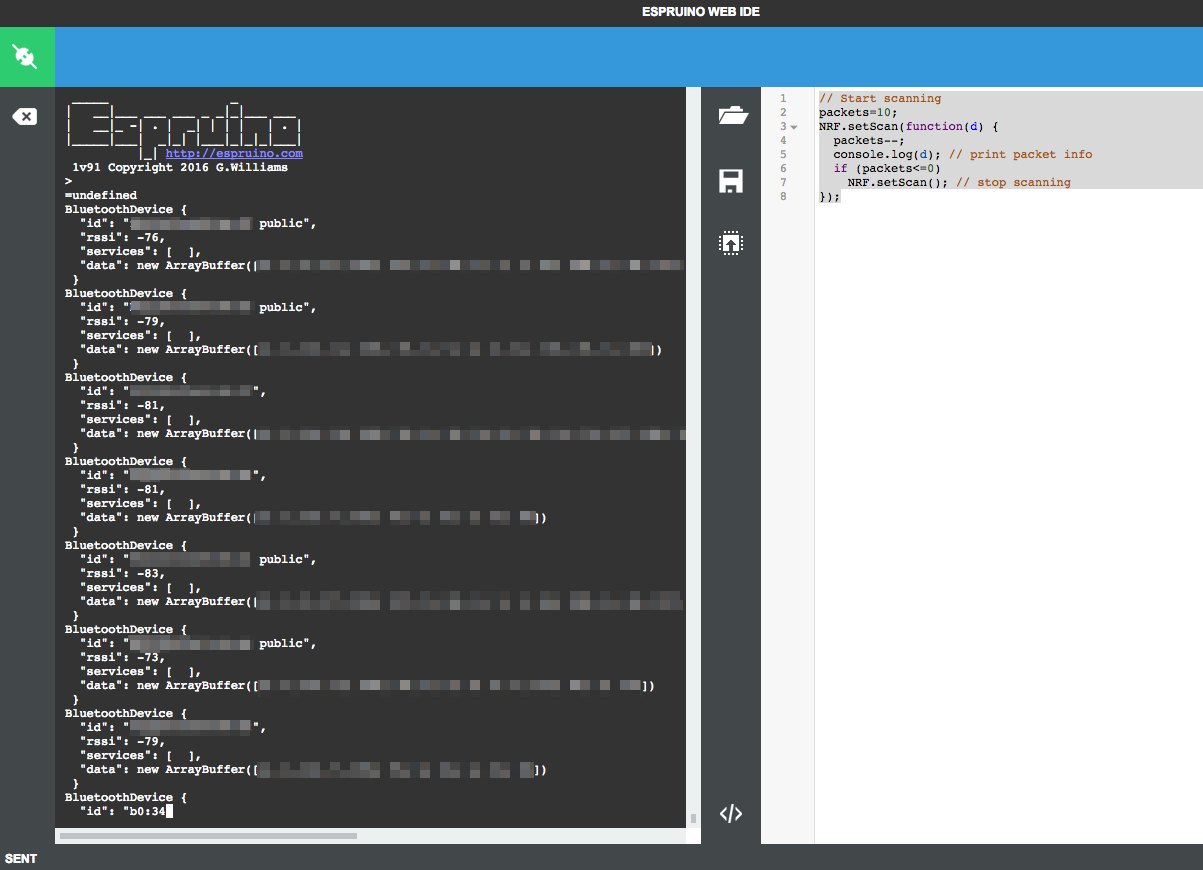Image resolution: width=1203 pixels, height=870 pixels.
Task: Click the "// print packet info" comment
Action: click(1019, 154)
